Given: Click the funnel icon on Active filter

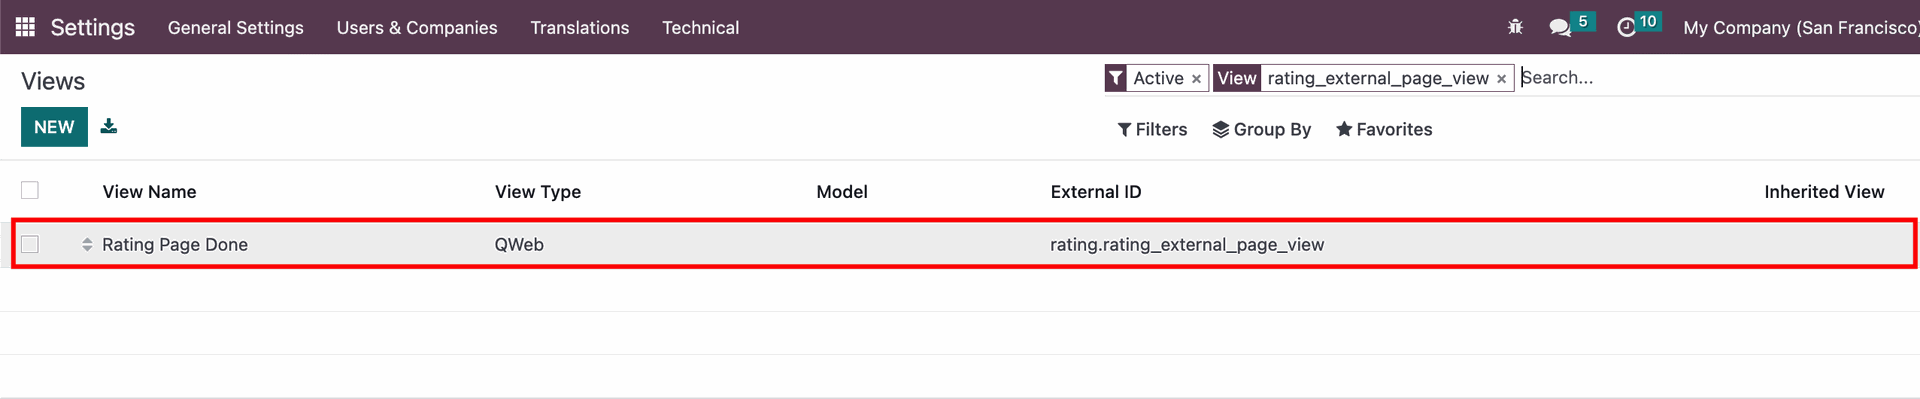Looking at the screenshot, I should click(1117, 78).
